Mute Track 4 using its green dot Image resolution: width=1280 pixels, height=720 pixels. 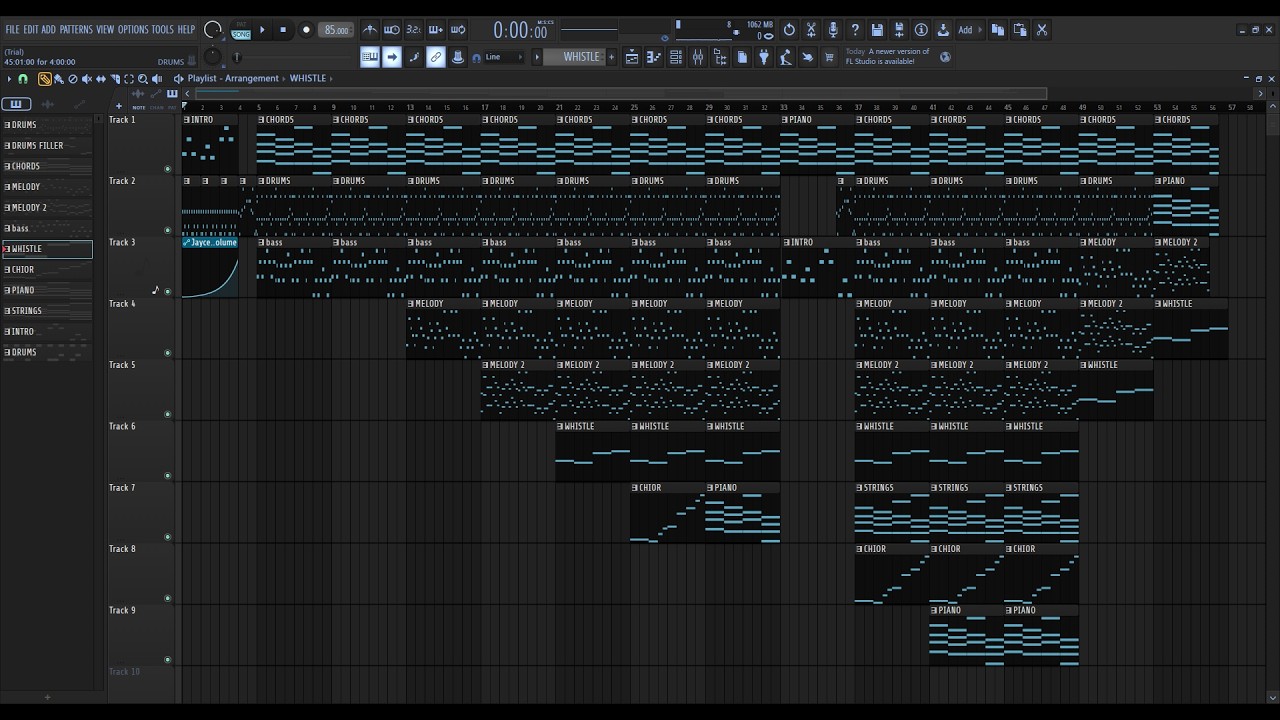pos(167,353)
